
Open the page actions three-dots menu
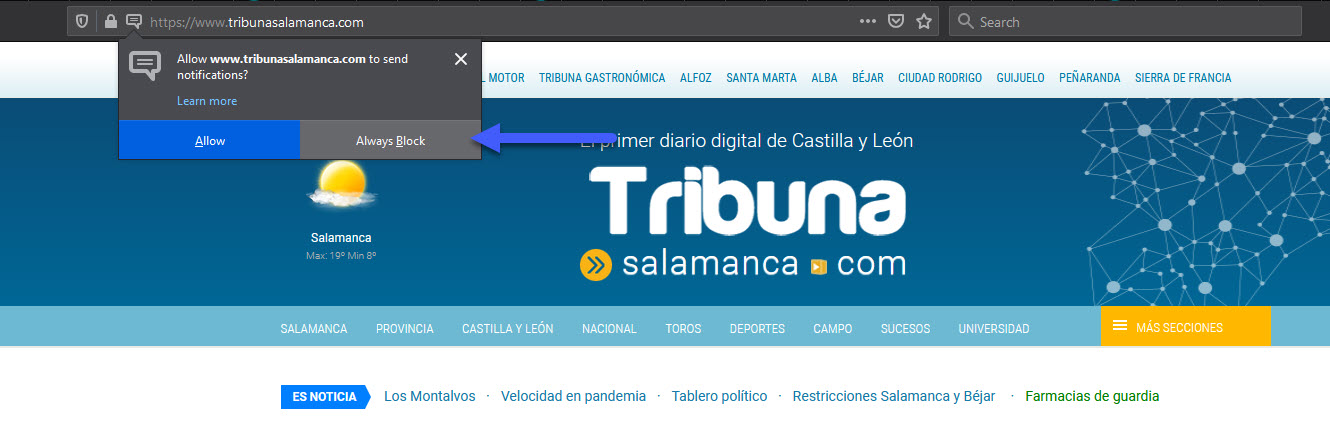coord(868,21)
